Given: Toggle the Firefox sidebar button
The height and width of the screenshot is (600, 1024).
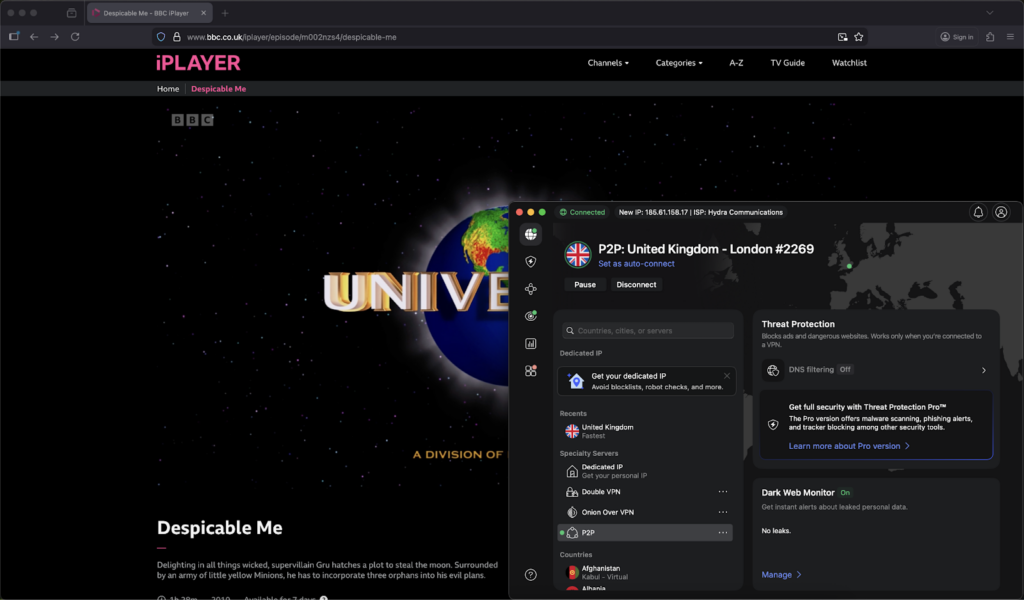Looking at the screenshot, I should (14, 37).
